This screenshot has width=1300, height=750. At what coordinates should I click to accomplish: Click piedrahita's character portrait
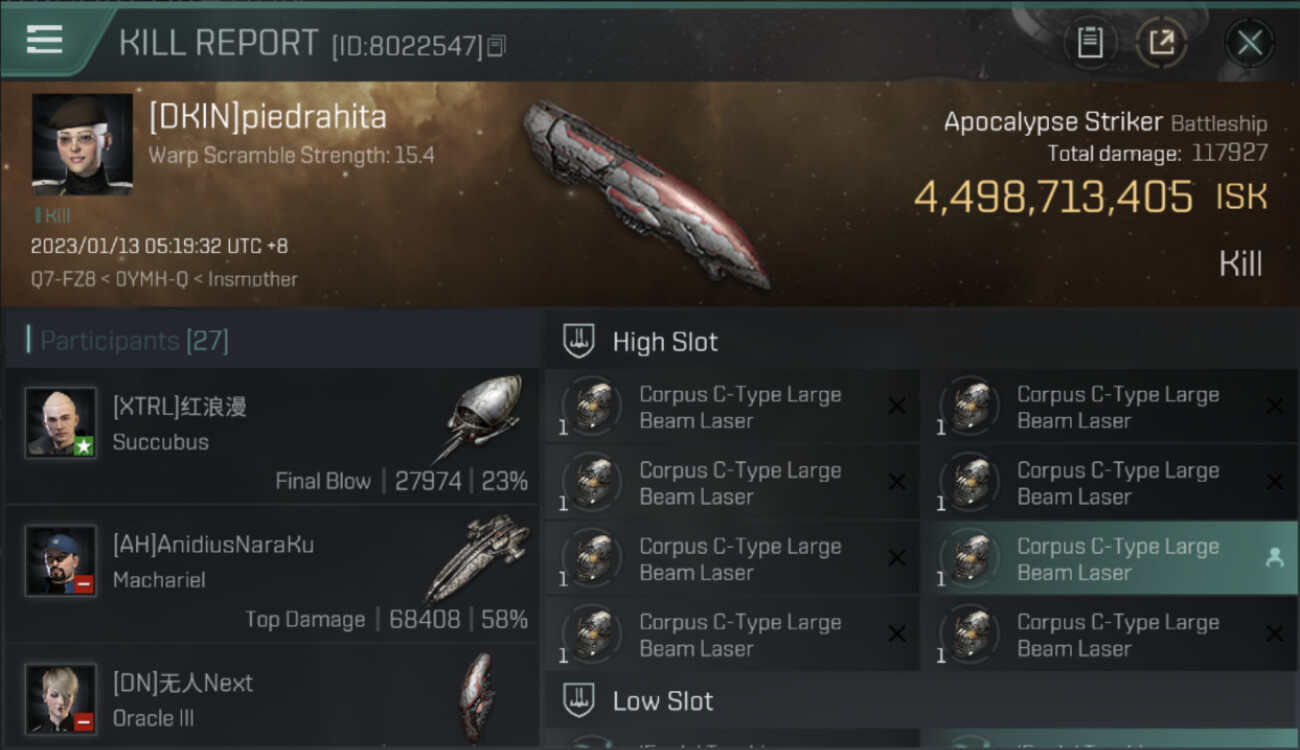[82, 144]
